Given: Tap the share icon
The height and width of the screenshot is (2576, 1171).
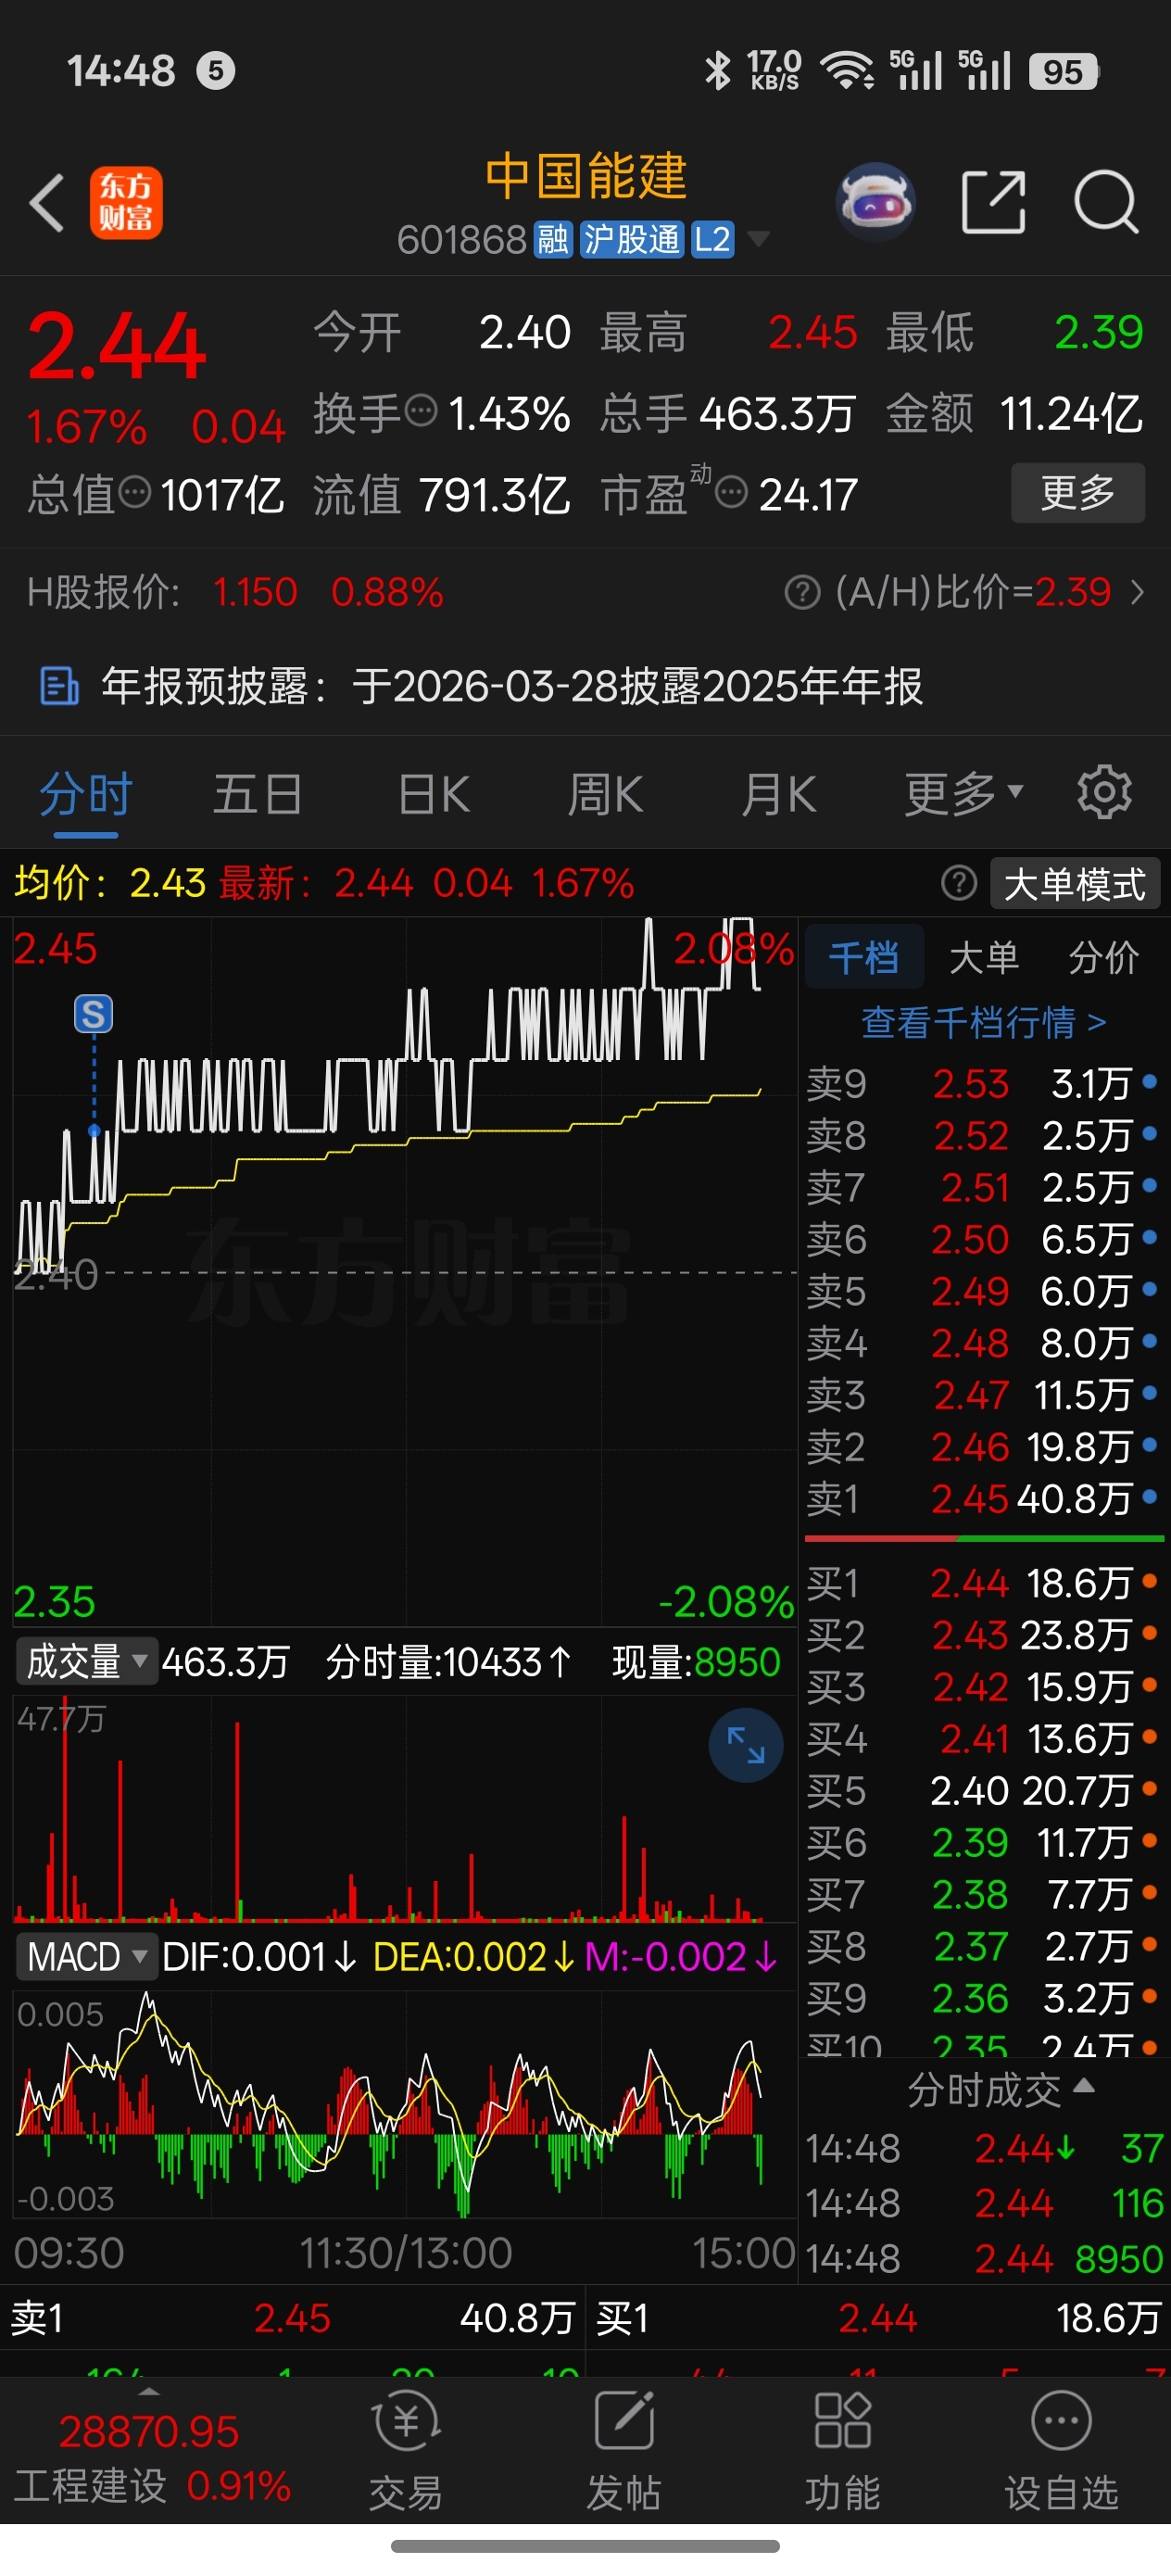Looking at the screenshot, I should pos(993,202).
